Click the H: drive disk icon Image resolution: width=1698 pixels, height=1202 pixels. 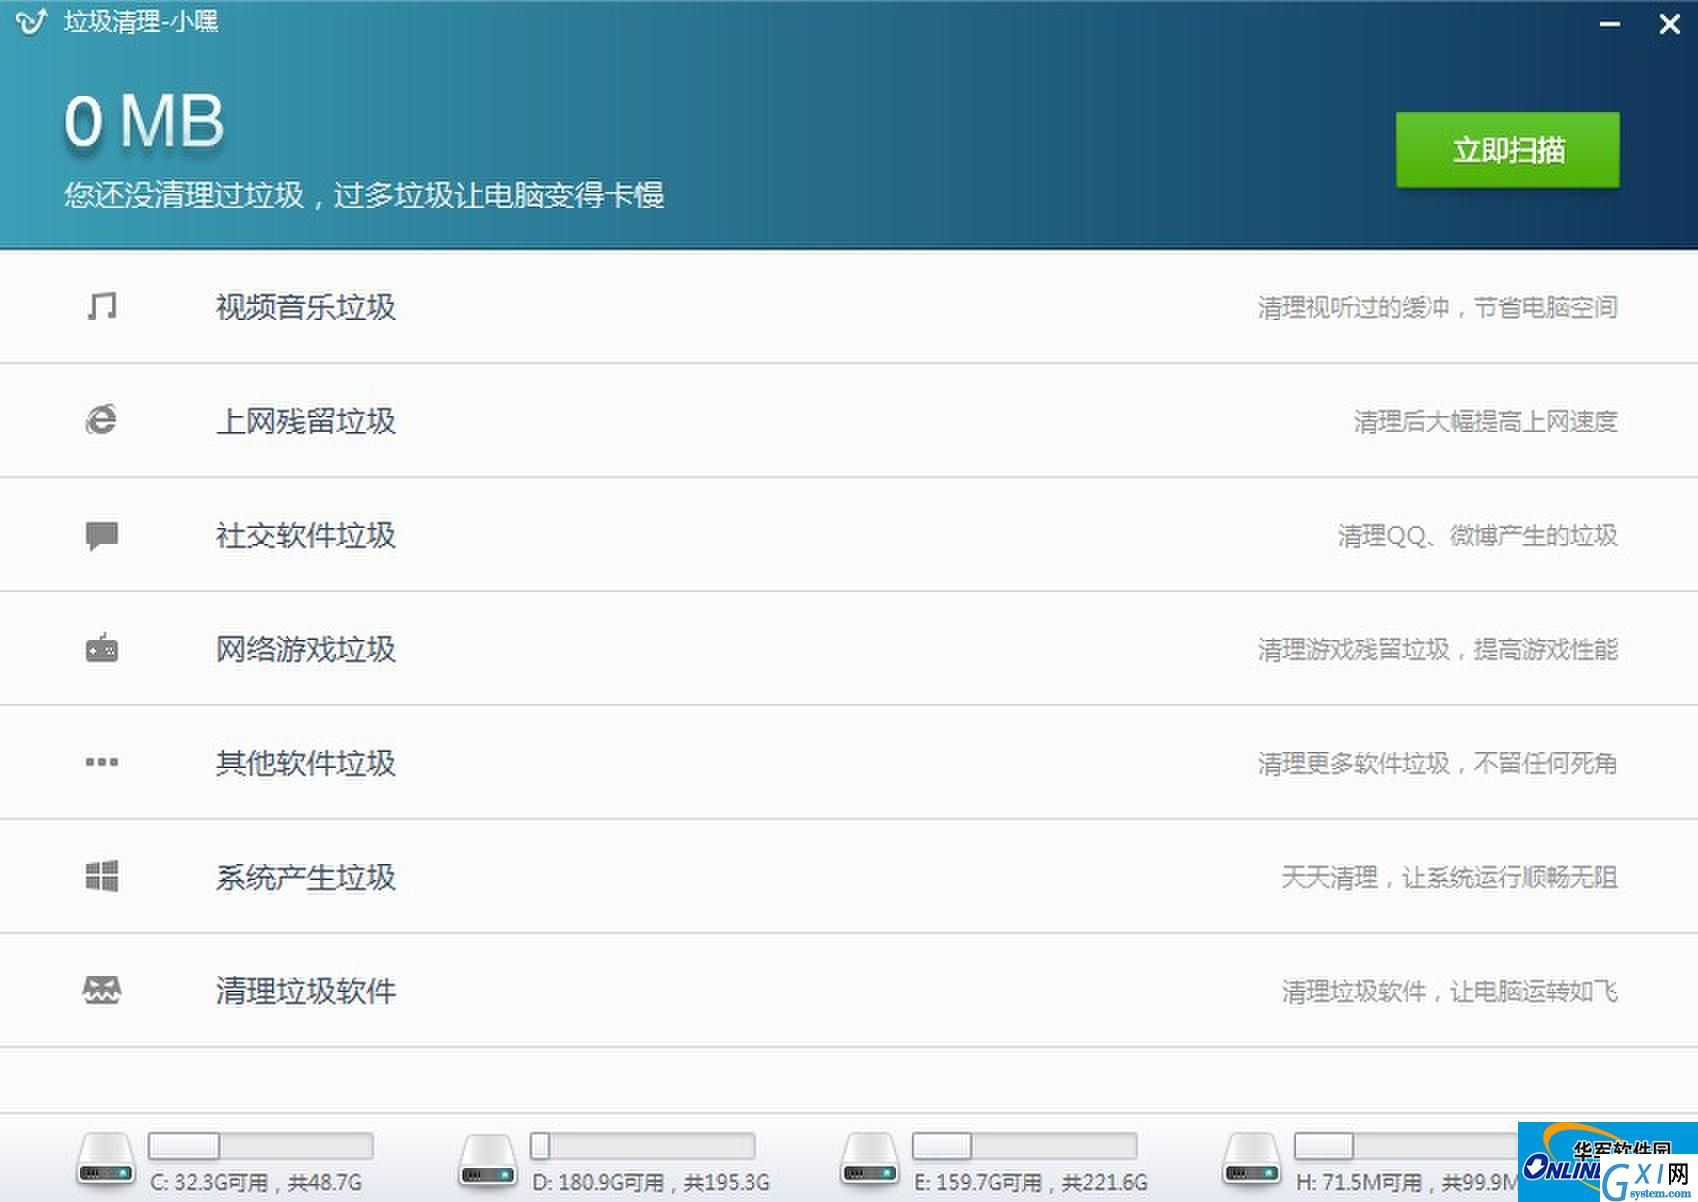pyautogui.click(x=1252, y=1161)
